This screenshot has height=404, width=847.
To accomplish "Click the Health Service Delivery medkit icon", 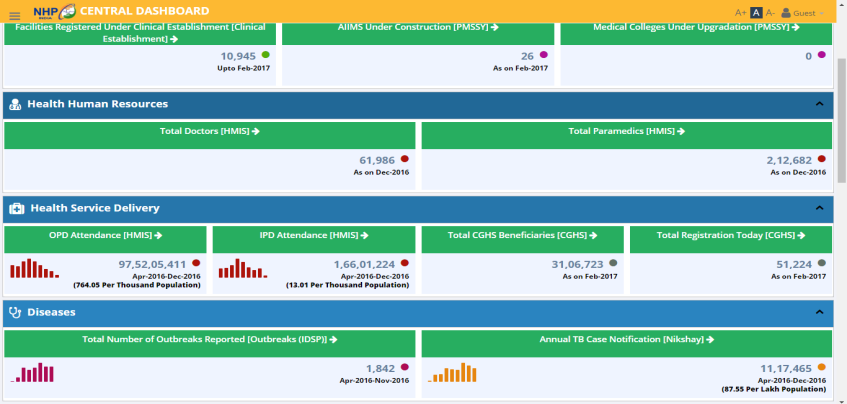I will tap(17, 208).
